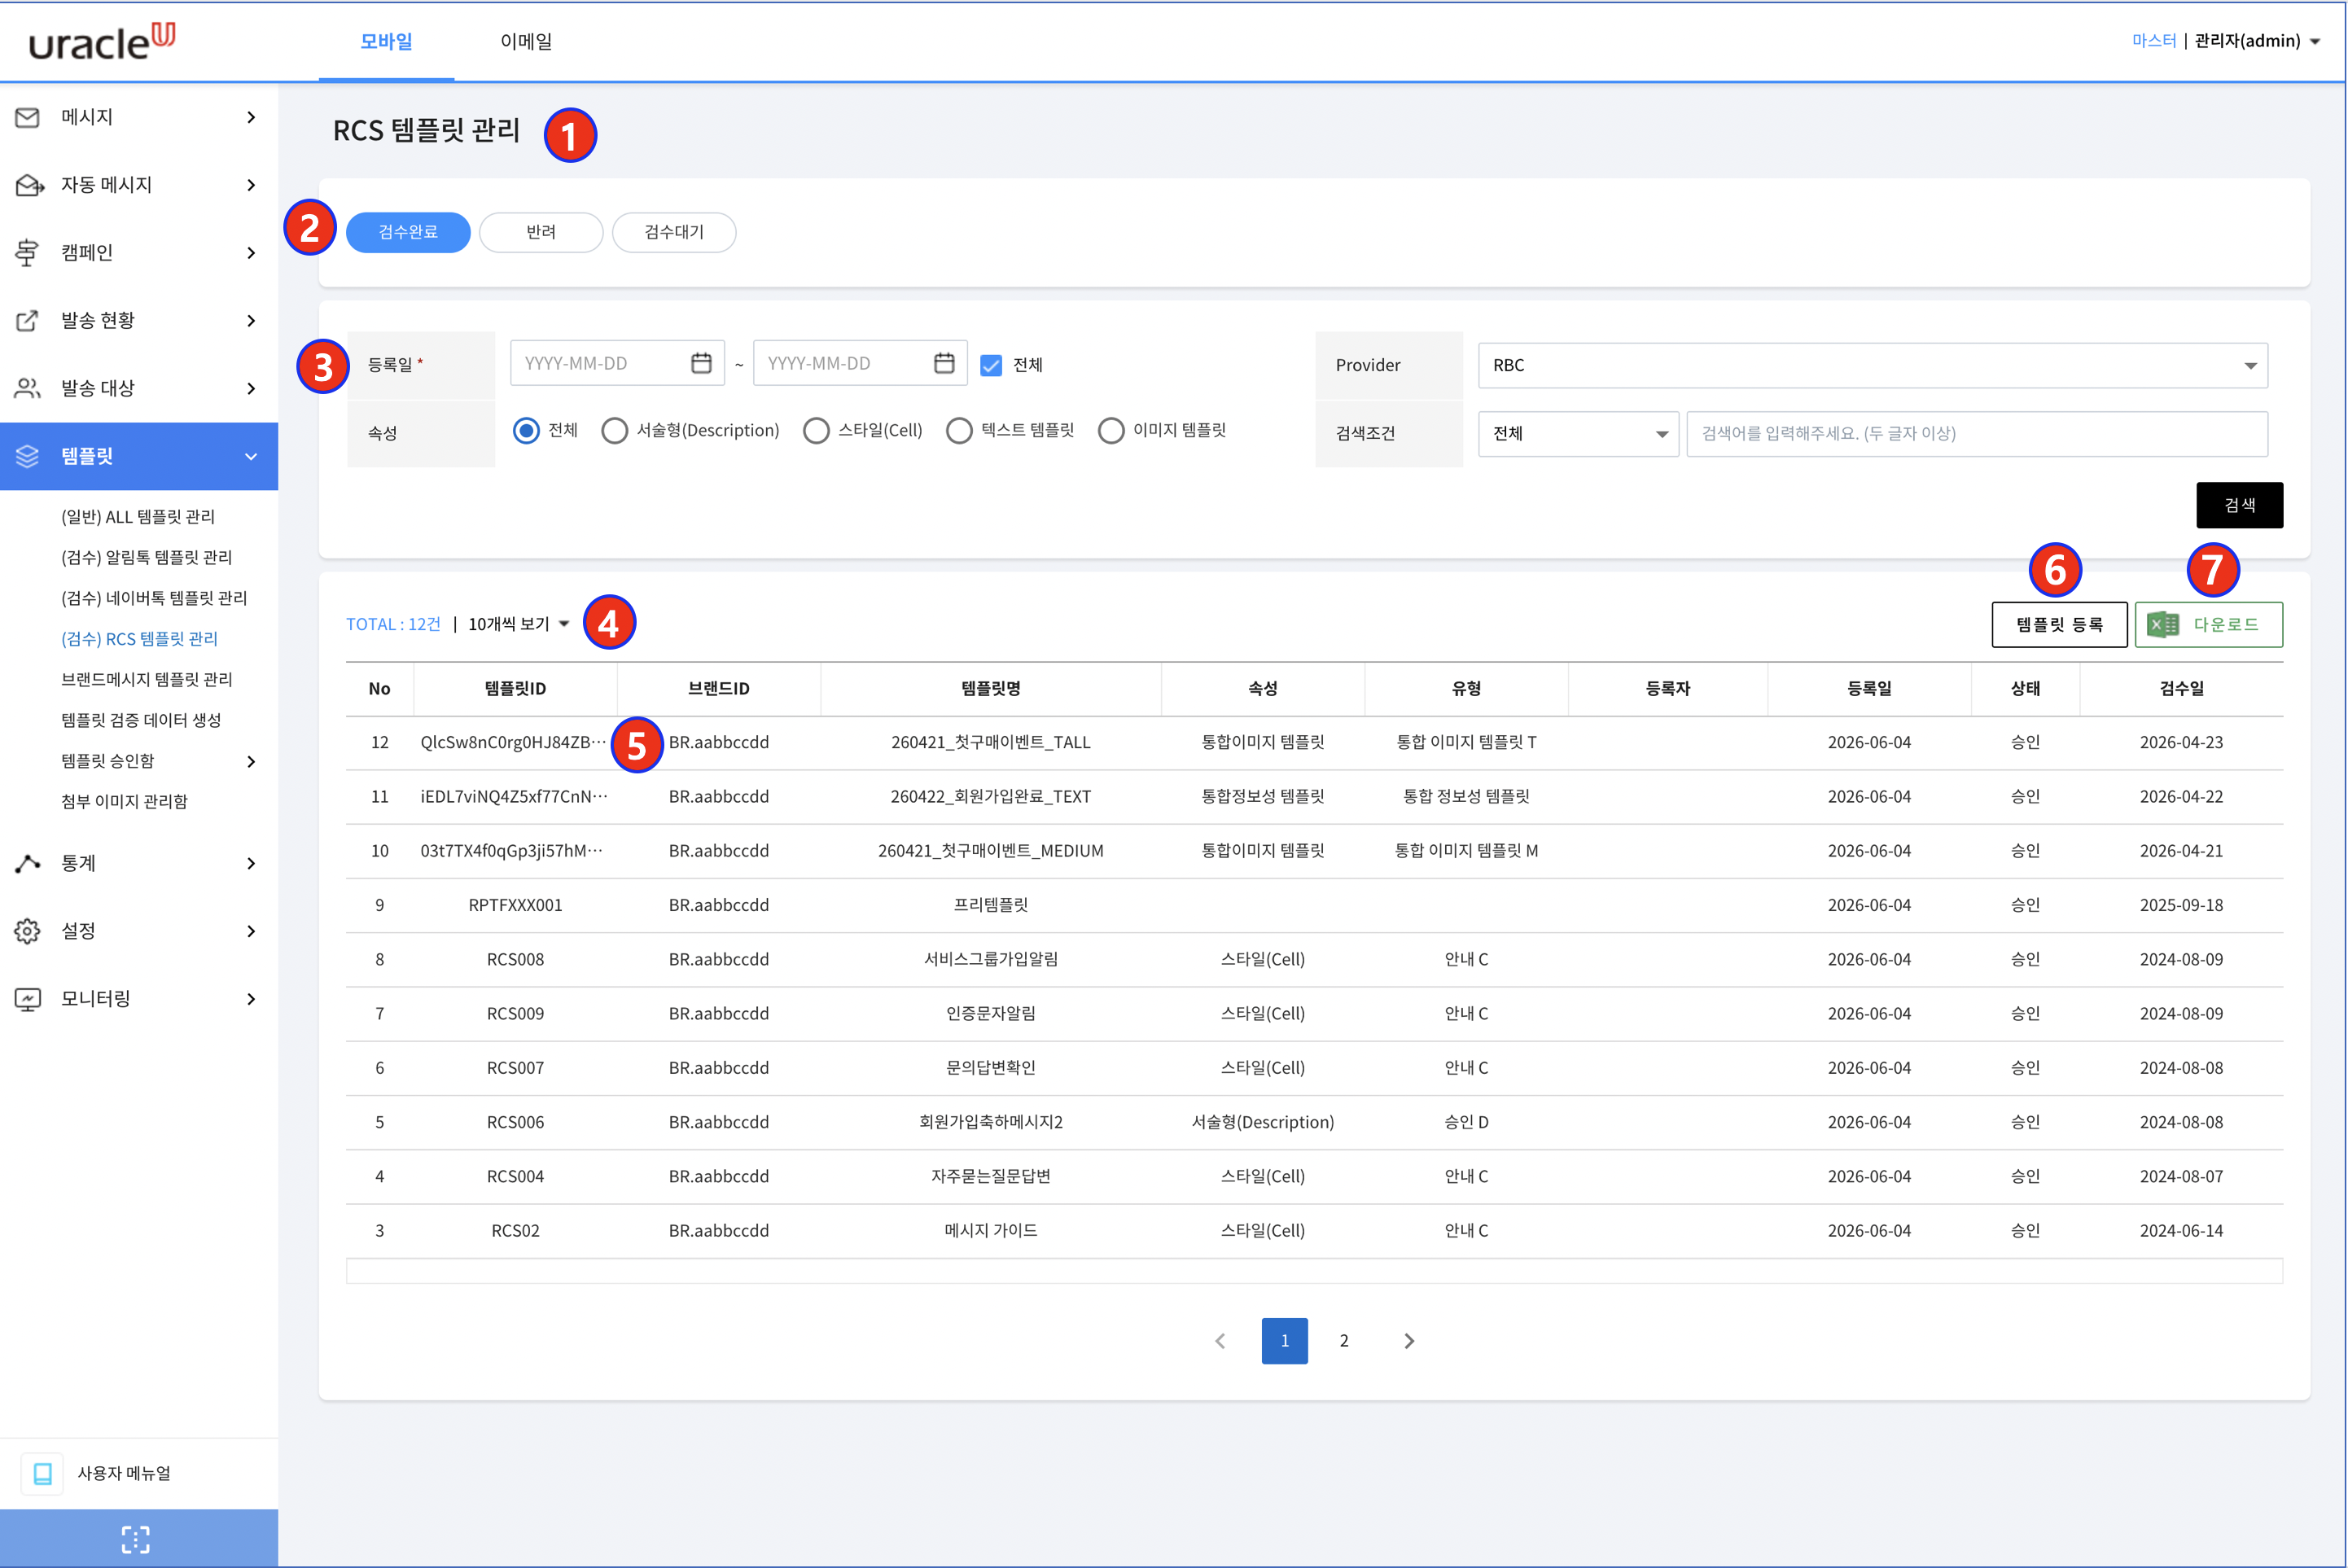Click template ID RPTFXXX001 cell
The width and height of the screenshot is (2348, 1568).
coord(515,905)
